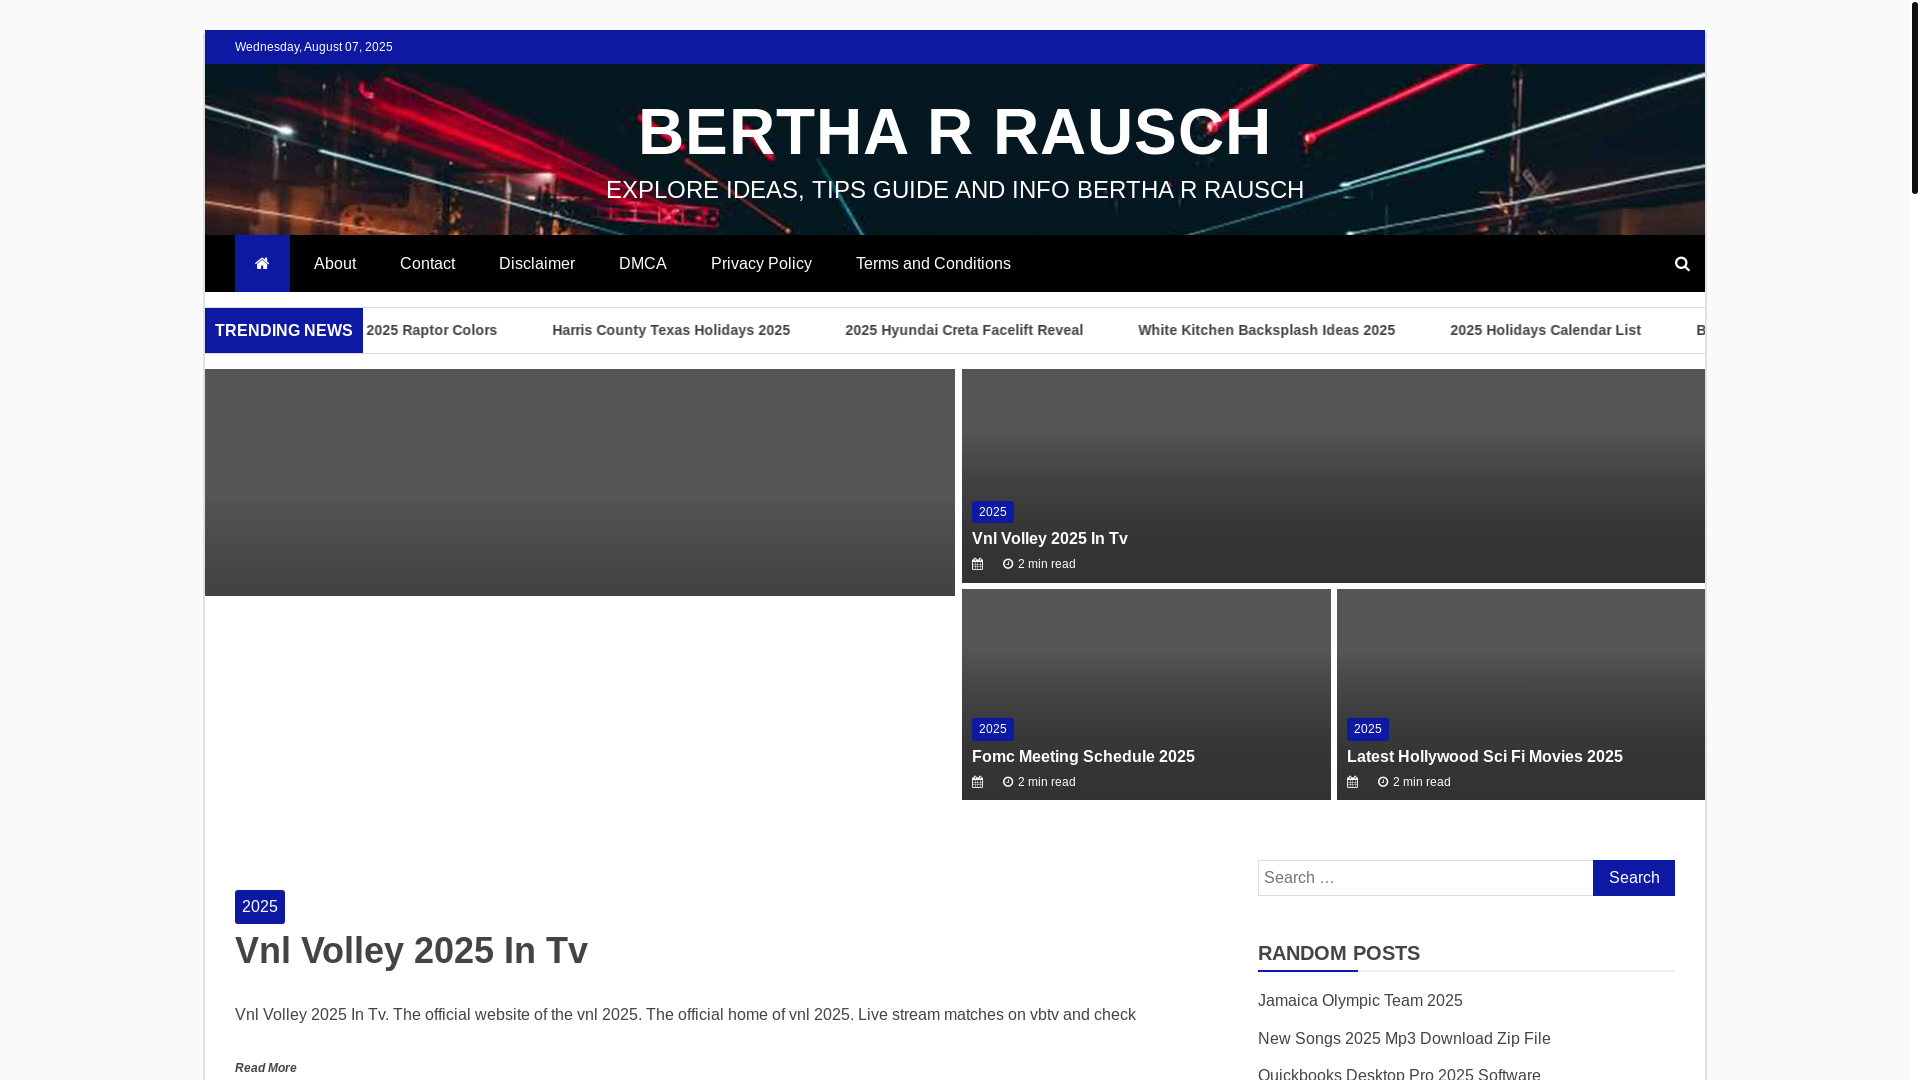Click clock icon under Fomc Meeting card
This screenshot has width=1920, height=1080.
coord(1008,782)
